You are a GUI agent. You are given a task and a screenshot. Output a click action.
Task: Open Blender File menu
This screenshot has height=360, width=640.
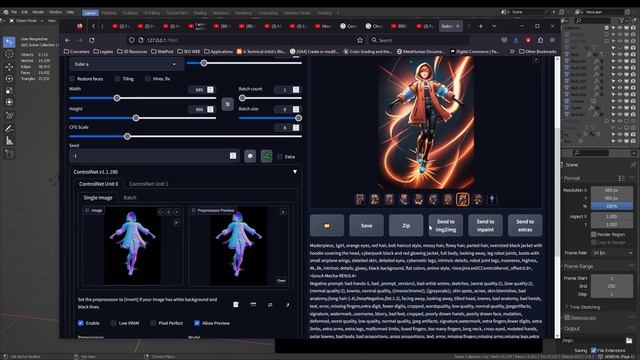14,12
